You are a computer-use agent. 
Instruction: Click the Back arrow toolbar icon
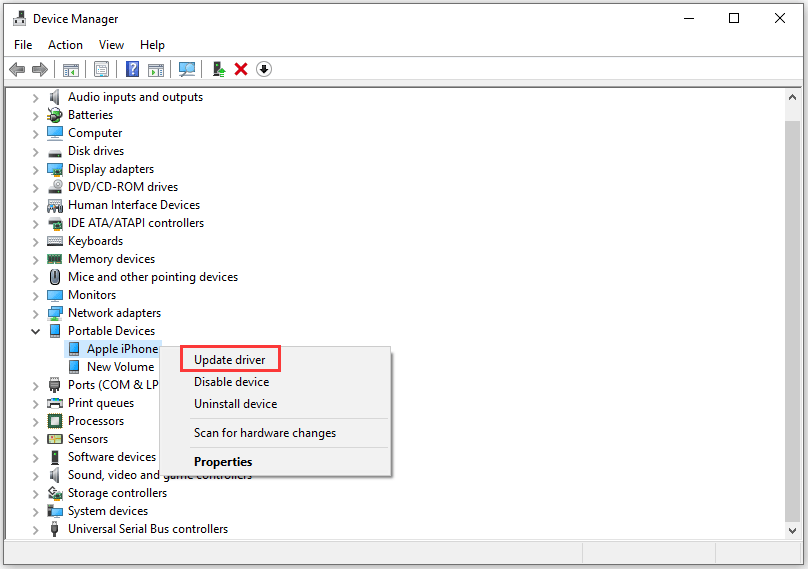pyautogui.click(x=17, y=69)
